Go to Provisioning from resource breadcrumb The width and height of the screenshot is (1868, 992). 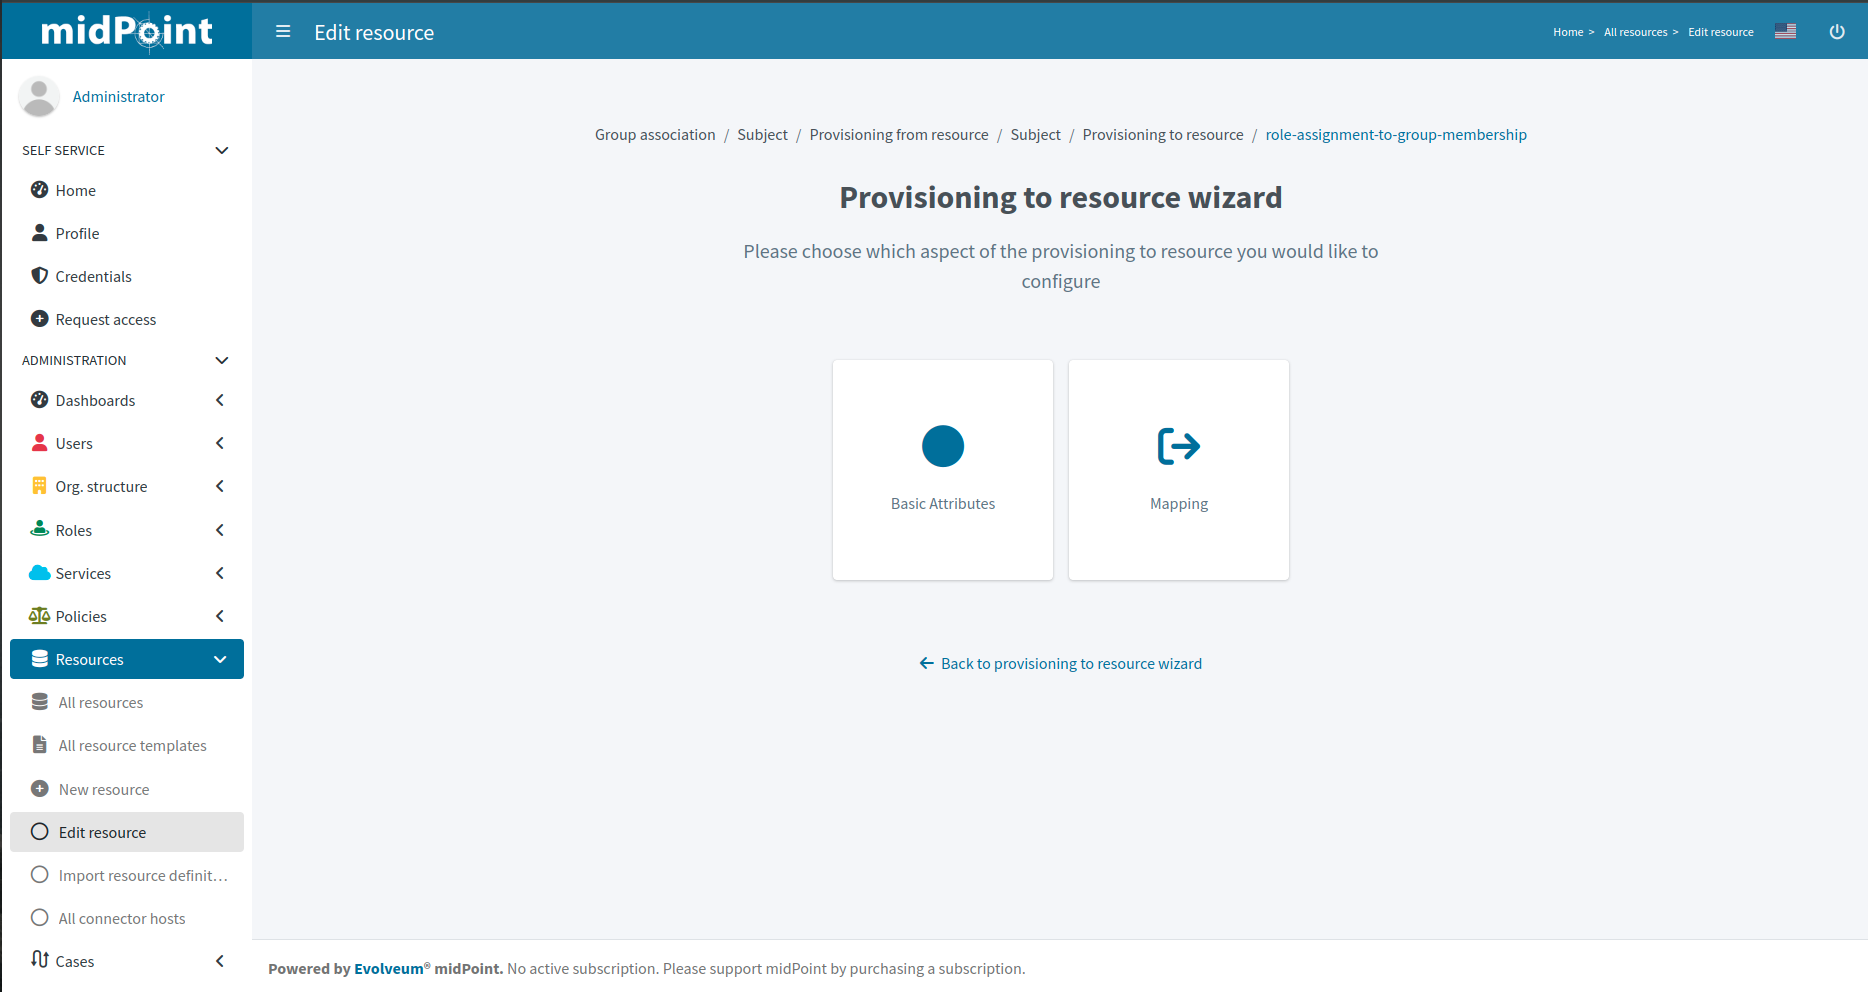(x=898, y=135)
